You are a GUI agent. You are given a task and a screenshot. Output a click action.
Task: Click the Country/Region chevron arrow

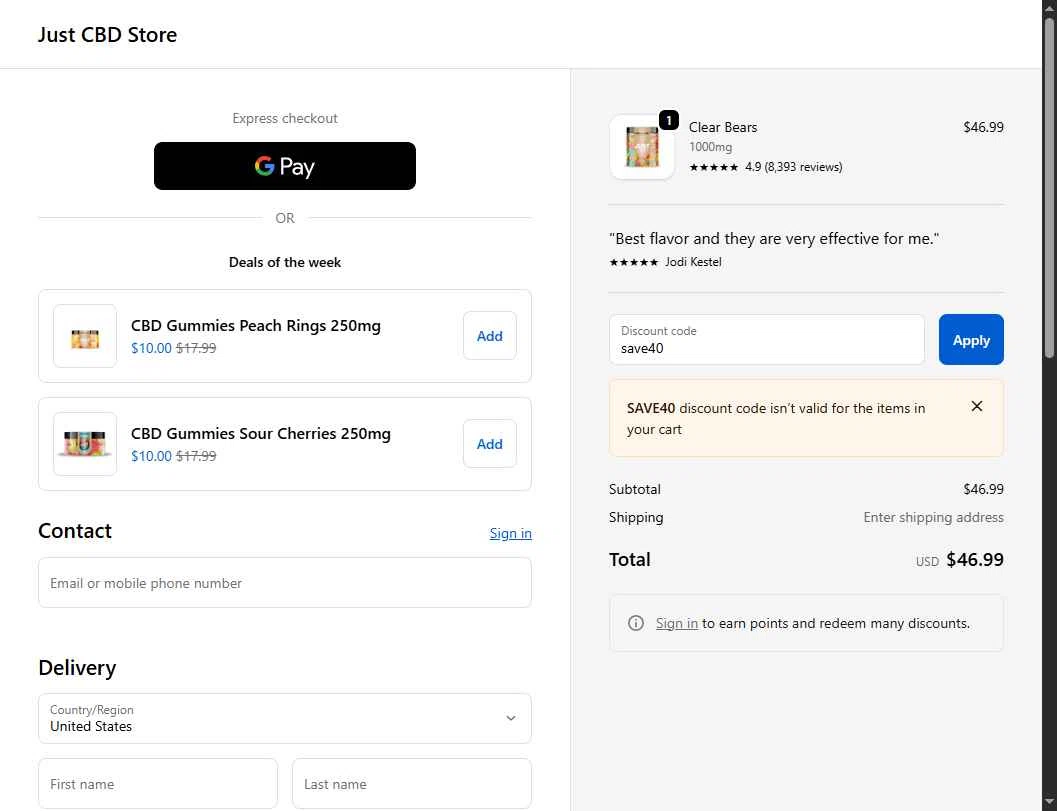click(511, 719)
